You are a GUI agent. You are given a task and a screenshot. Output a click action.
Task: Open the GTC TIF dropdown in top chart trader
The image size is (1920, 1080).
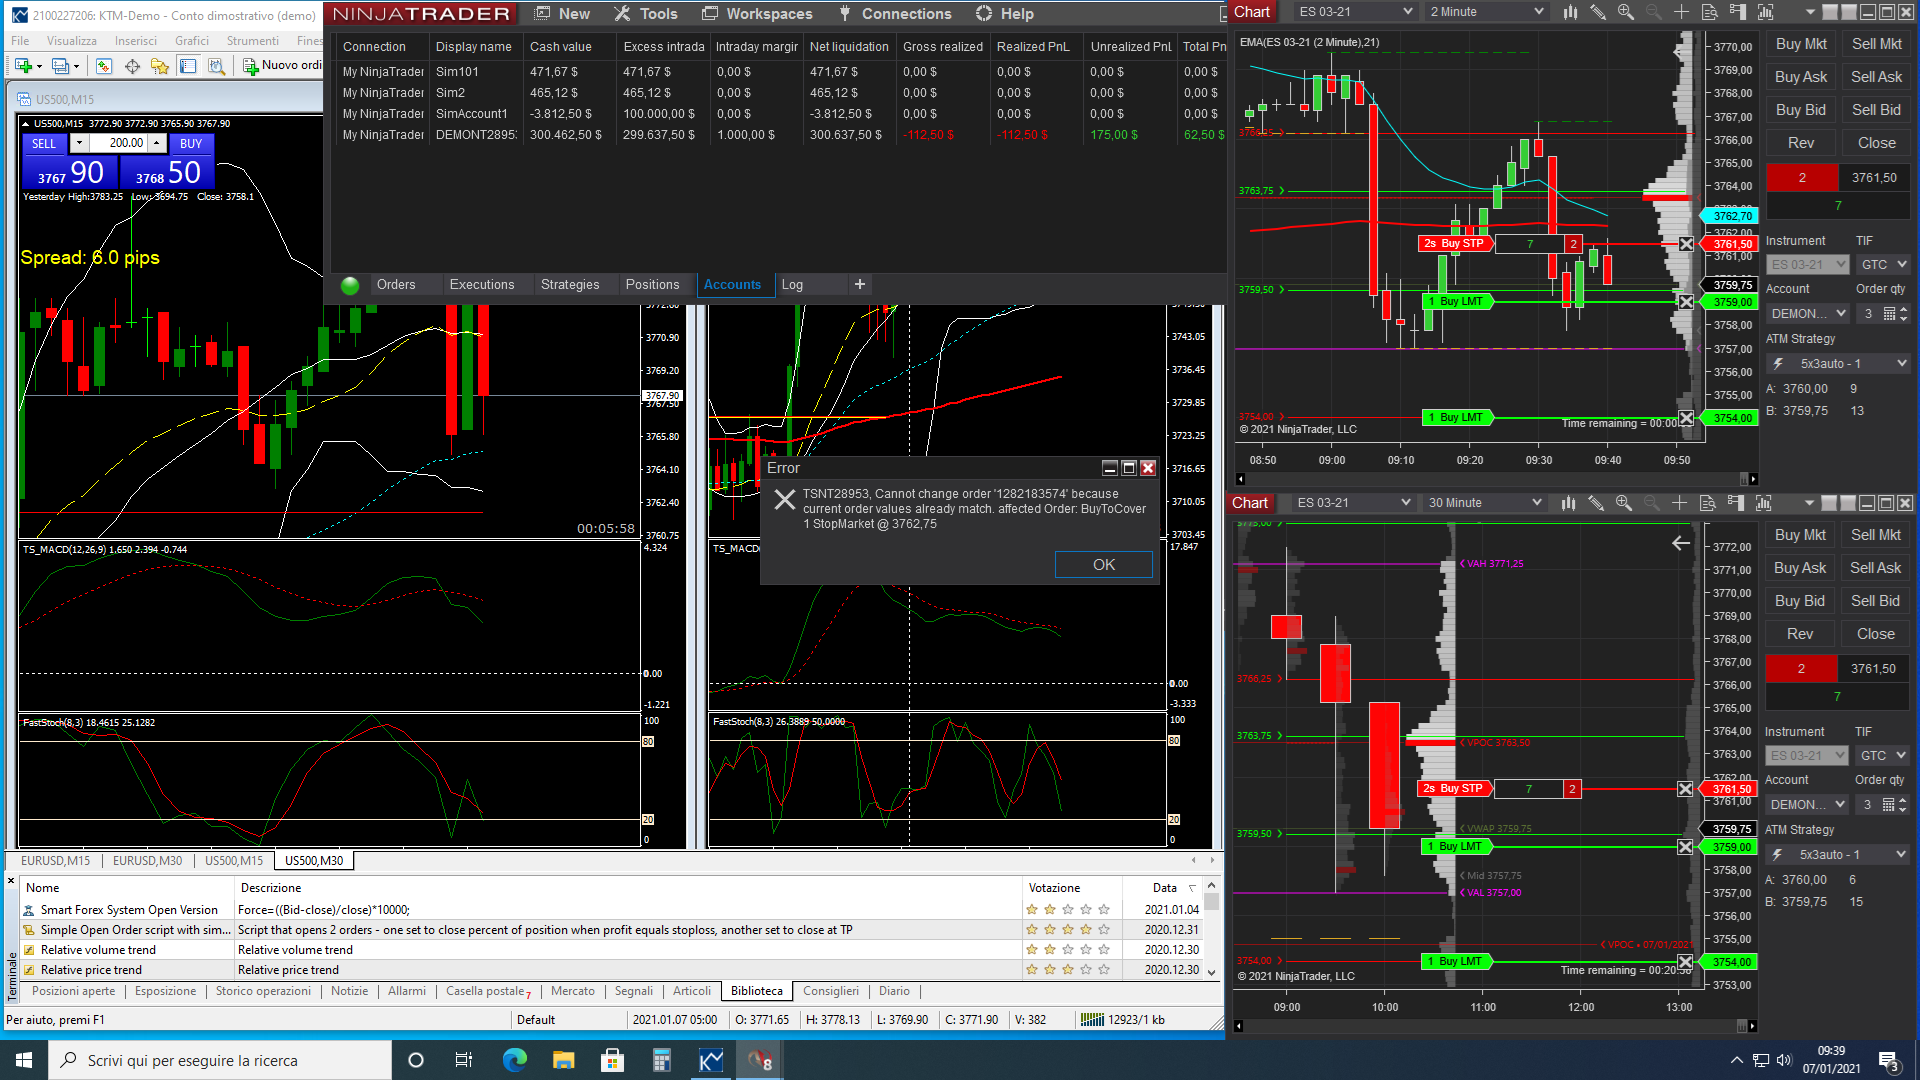tap(1885, 265)
